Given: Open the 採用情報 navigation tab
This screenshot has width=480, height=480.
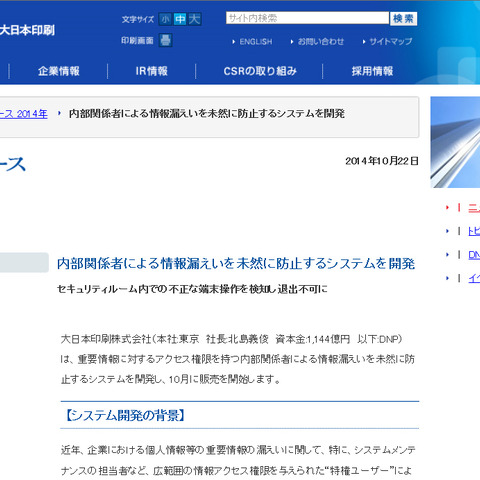Looking at the screenshot, I should coord(372,71).
